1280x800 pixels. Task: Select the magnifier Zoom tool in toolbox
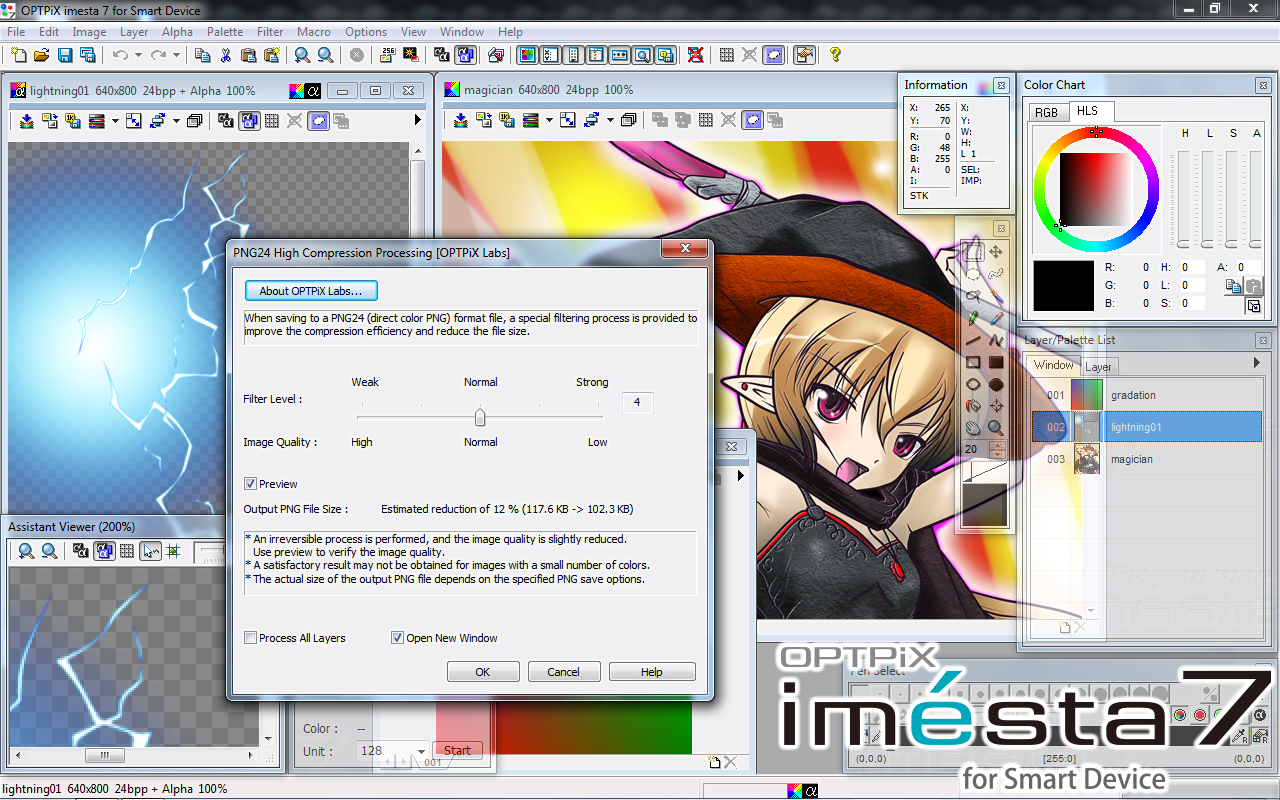pos(996,428)
